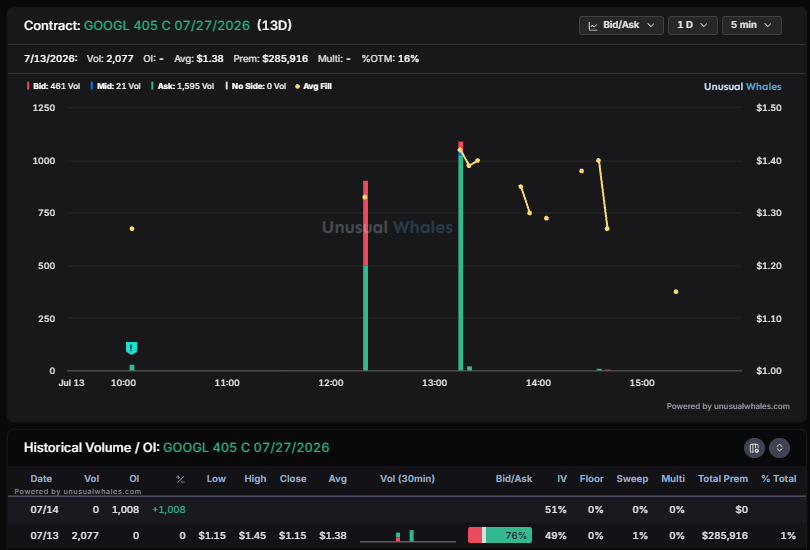
Task: Click the red-green volume bar after 12:00
Action: pyautogui.click(x=366, y=275)
